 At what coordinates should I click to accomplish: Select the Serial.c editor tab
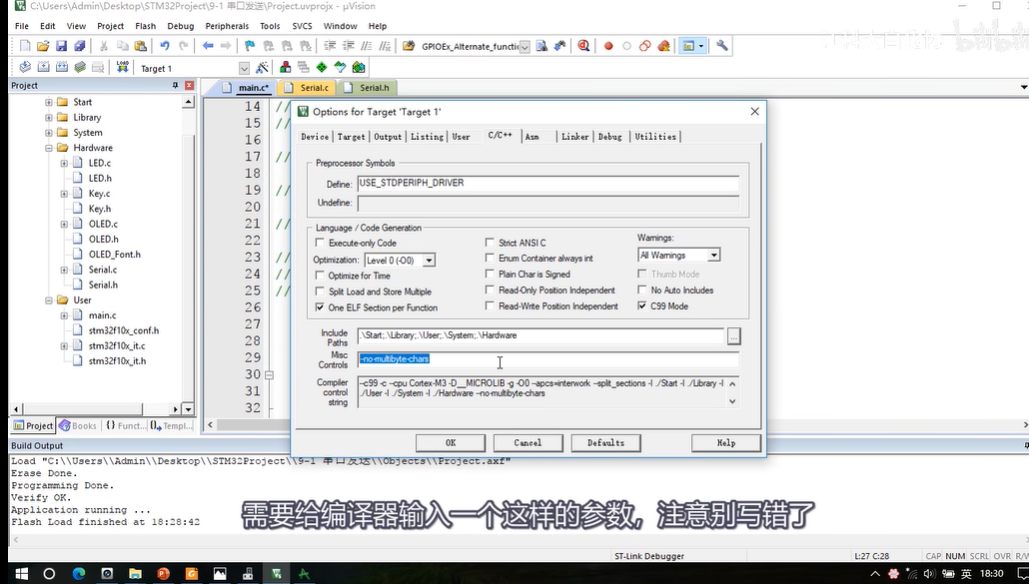coord(306,87)
